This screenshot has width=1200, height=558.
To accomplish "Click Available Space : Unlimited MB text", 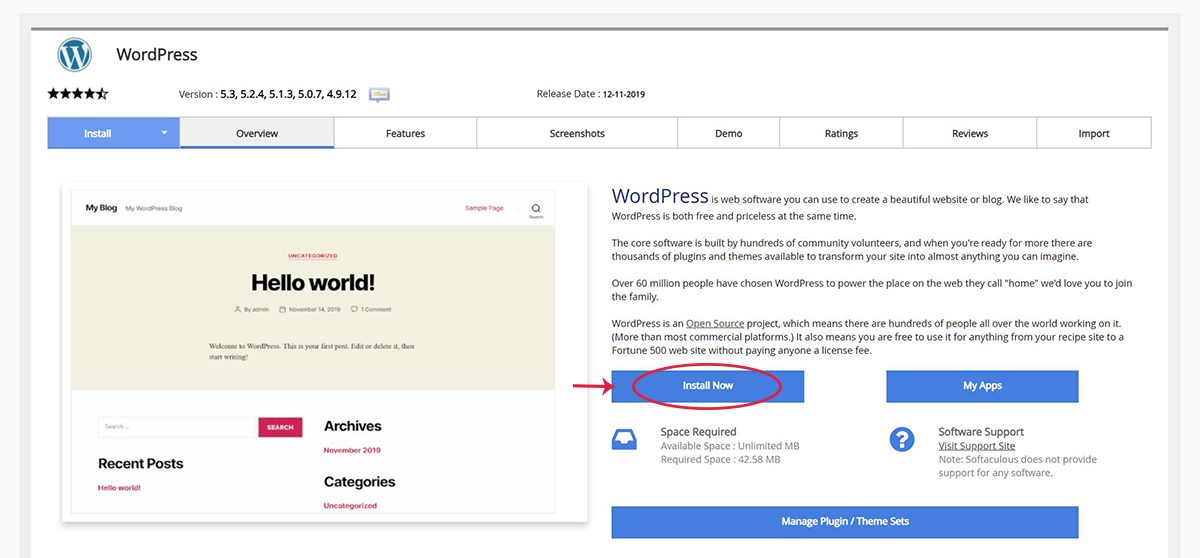I will point(730,446).
